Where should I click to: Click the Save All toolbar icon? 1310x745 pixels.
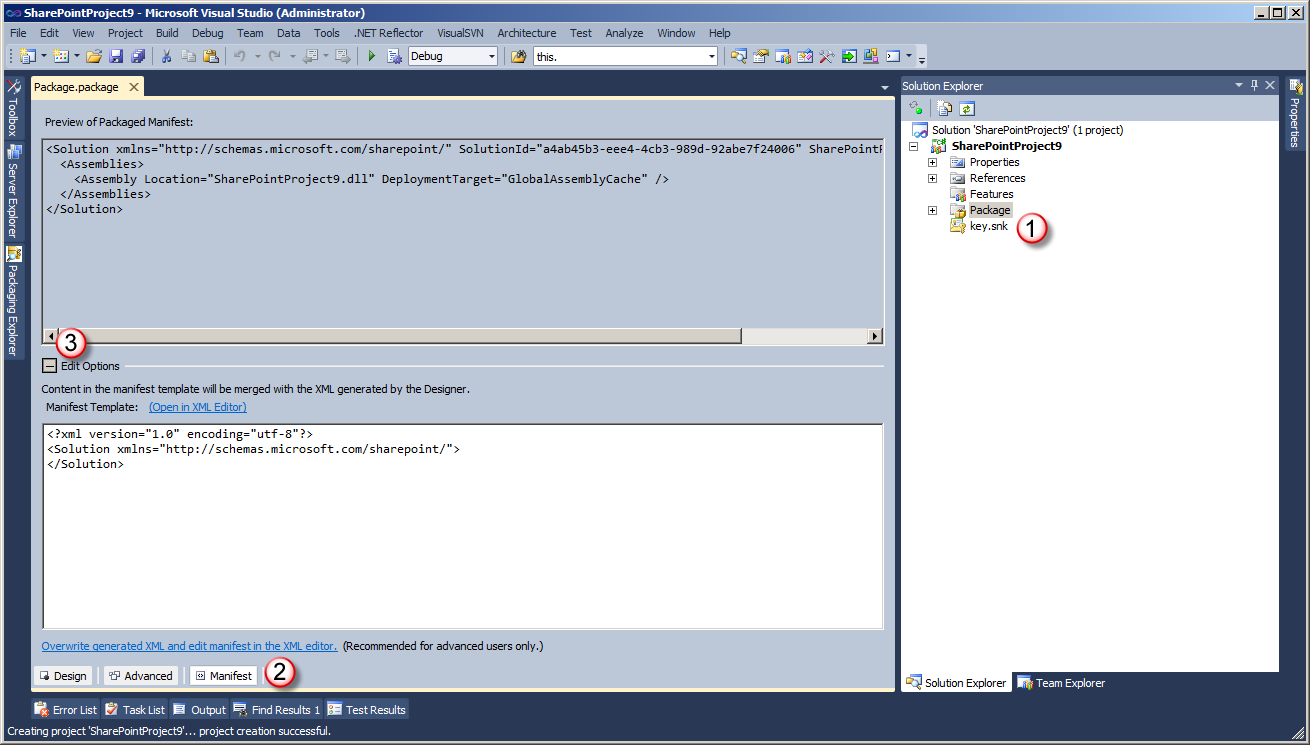coord(138,56)
